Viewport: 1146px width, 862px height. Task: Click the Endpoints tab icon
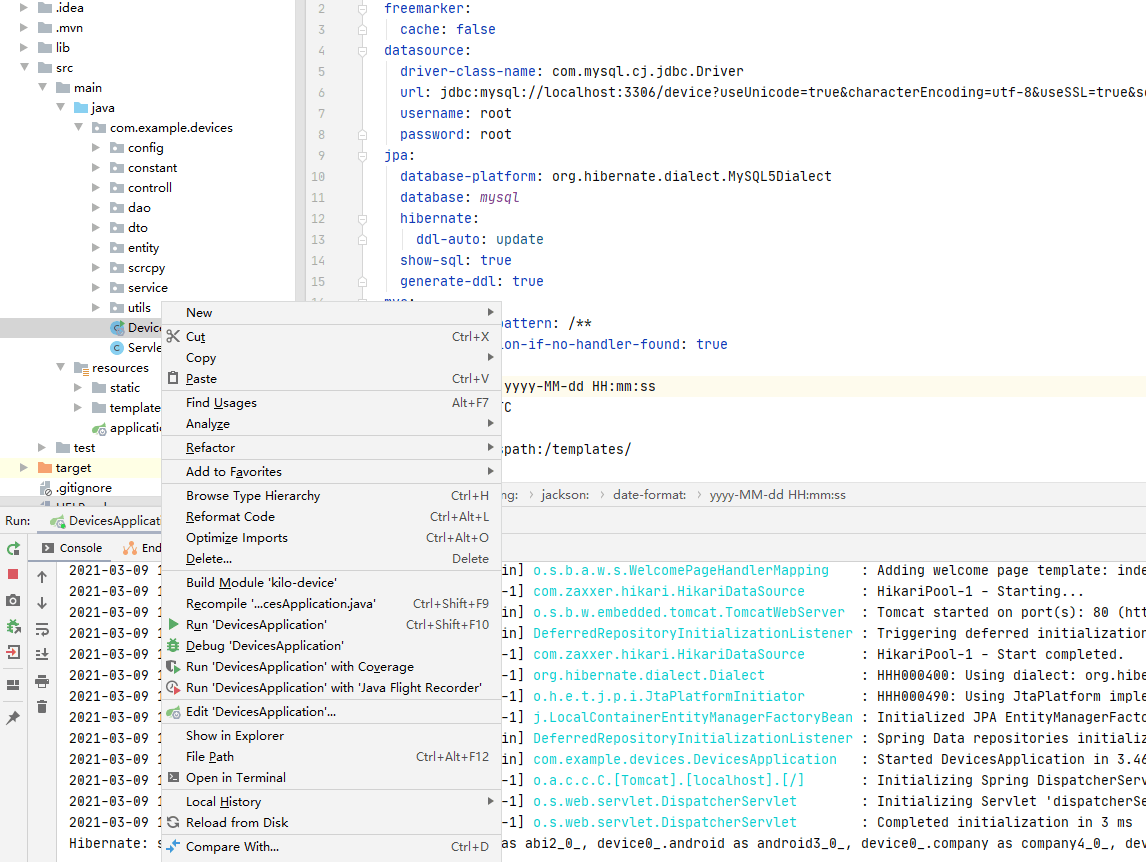(x=130, y=548)
